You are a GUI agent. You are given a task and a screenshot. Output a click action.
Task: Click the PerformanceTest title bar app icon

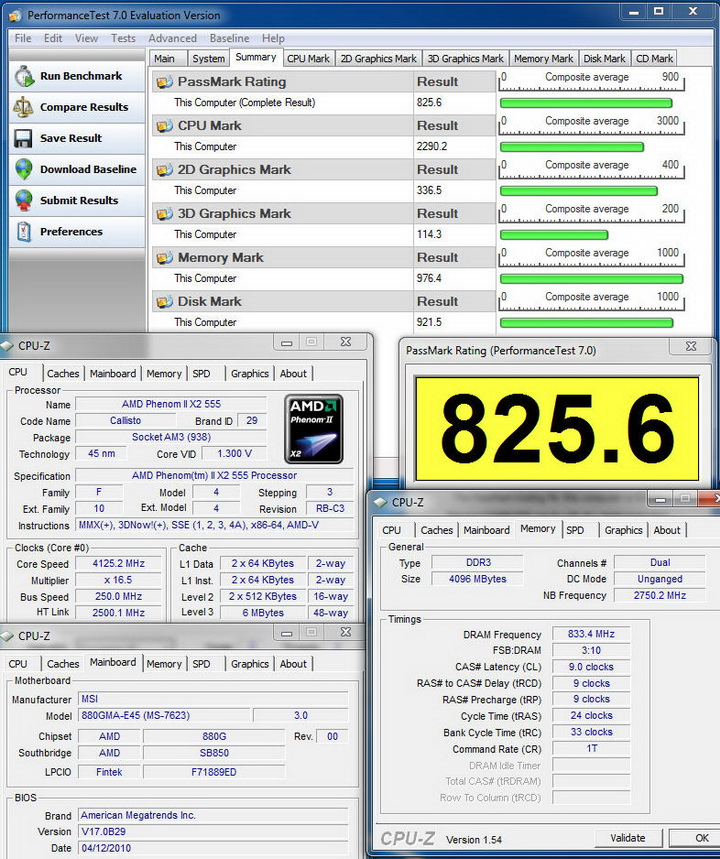pos(17,15)
